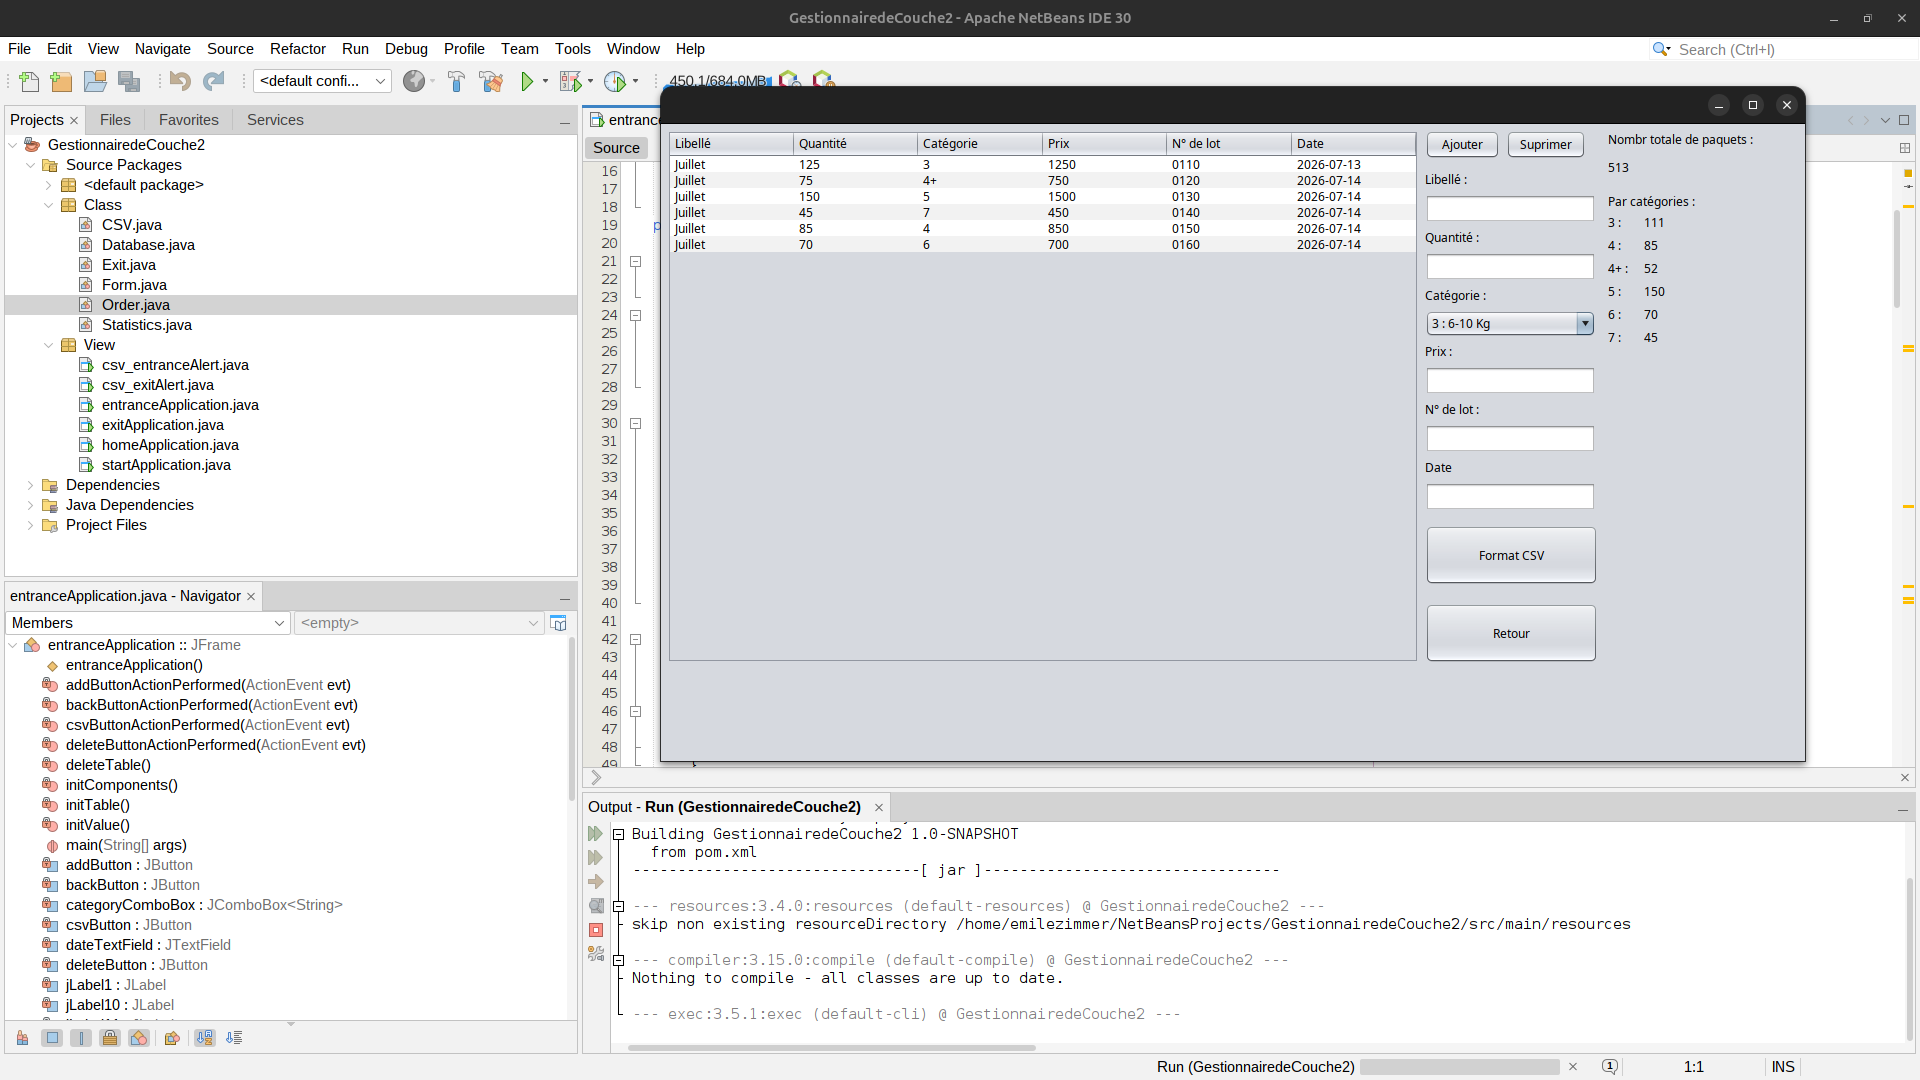Expand the Dependencies tree node
The image size is (1920, 1080).
[30, 485]
